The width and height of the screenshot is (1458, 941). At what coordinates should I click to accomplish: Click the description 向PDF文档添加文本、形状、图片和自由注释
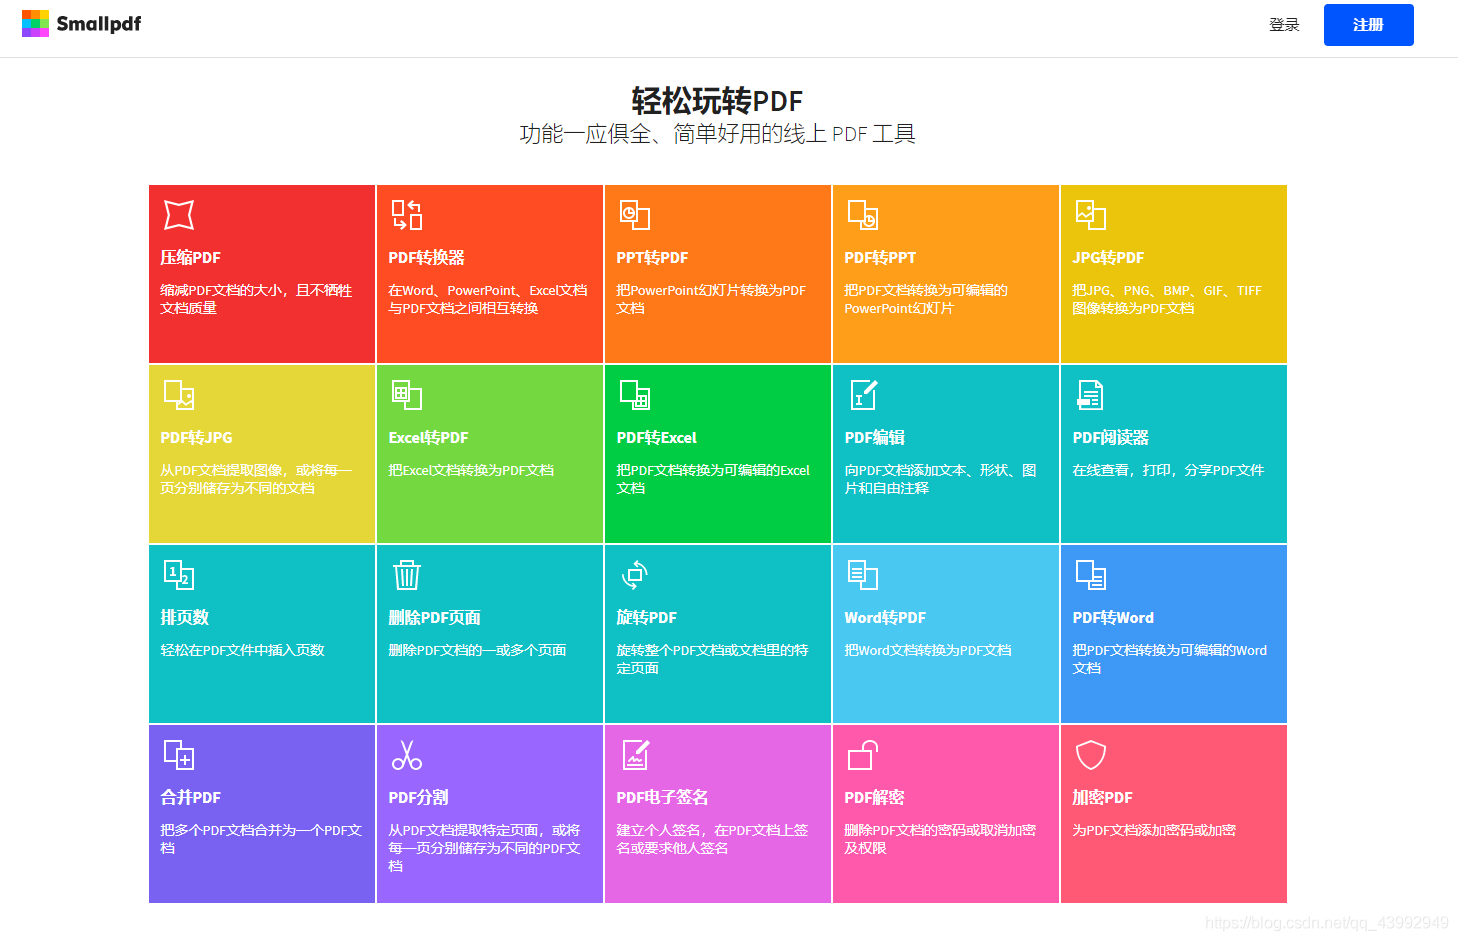coord(940,479)
